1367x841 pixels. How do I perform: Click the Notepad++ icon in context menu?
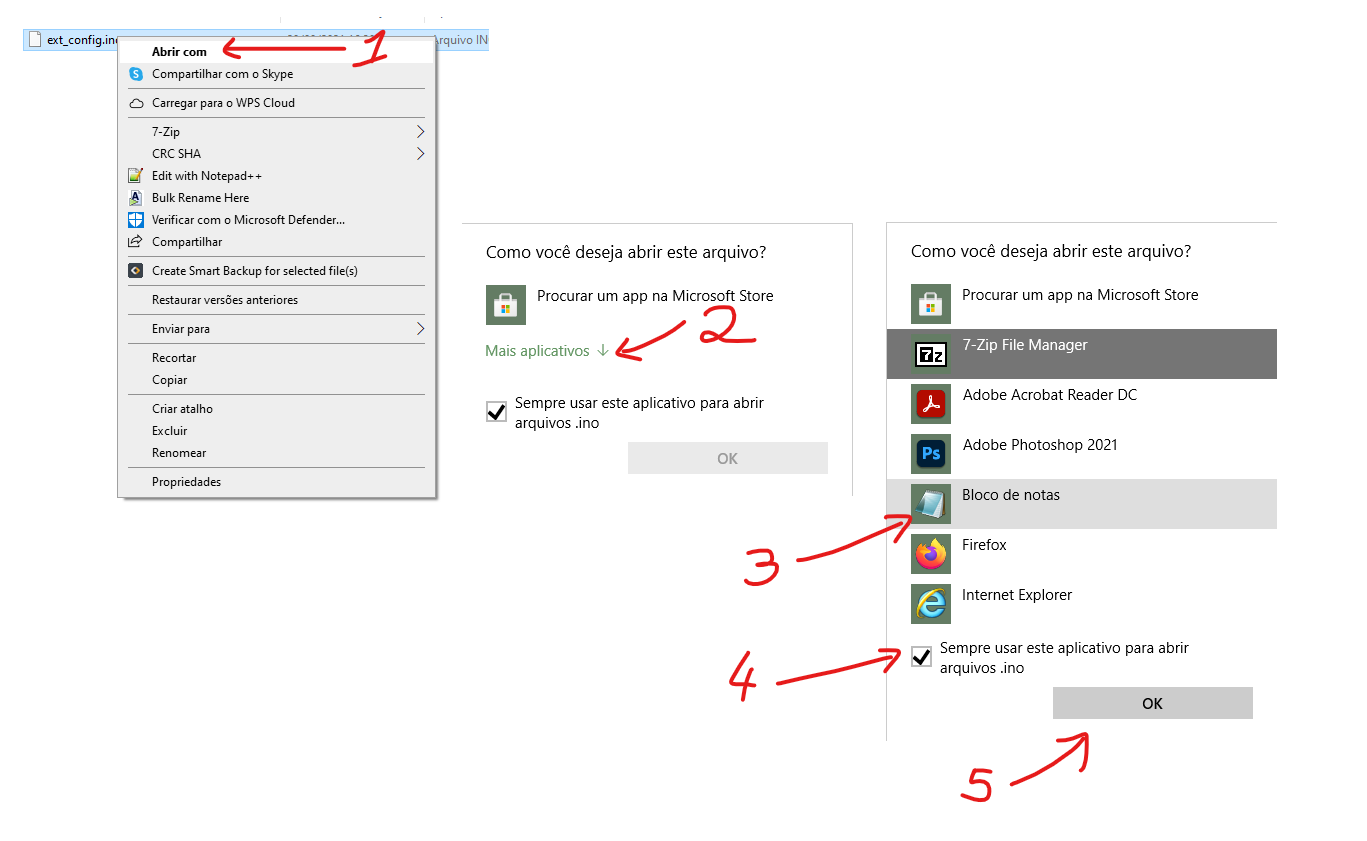136,176
